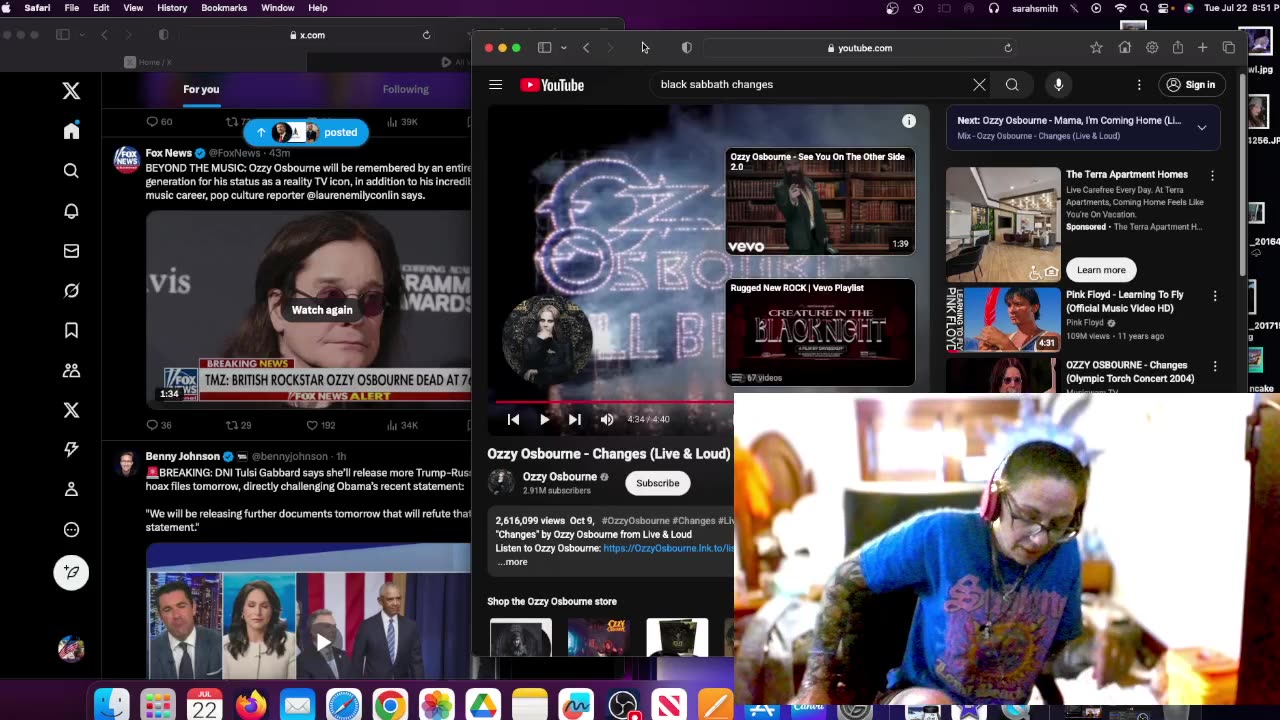Screen dimensions: 1280x720
Task: Open the Safari menu in menu bar
Action: click(37, 8)
